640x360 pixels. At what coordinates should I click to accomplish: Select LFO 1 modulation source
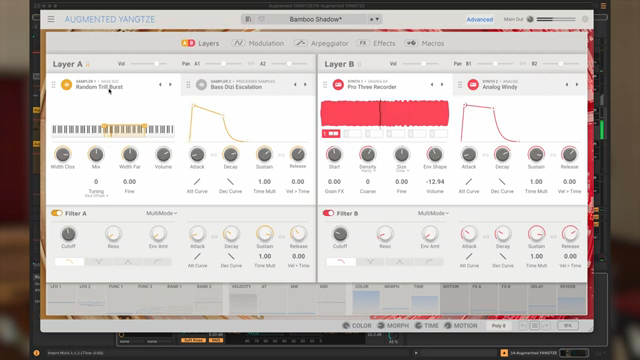click(62, 299)
